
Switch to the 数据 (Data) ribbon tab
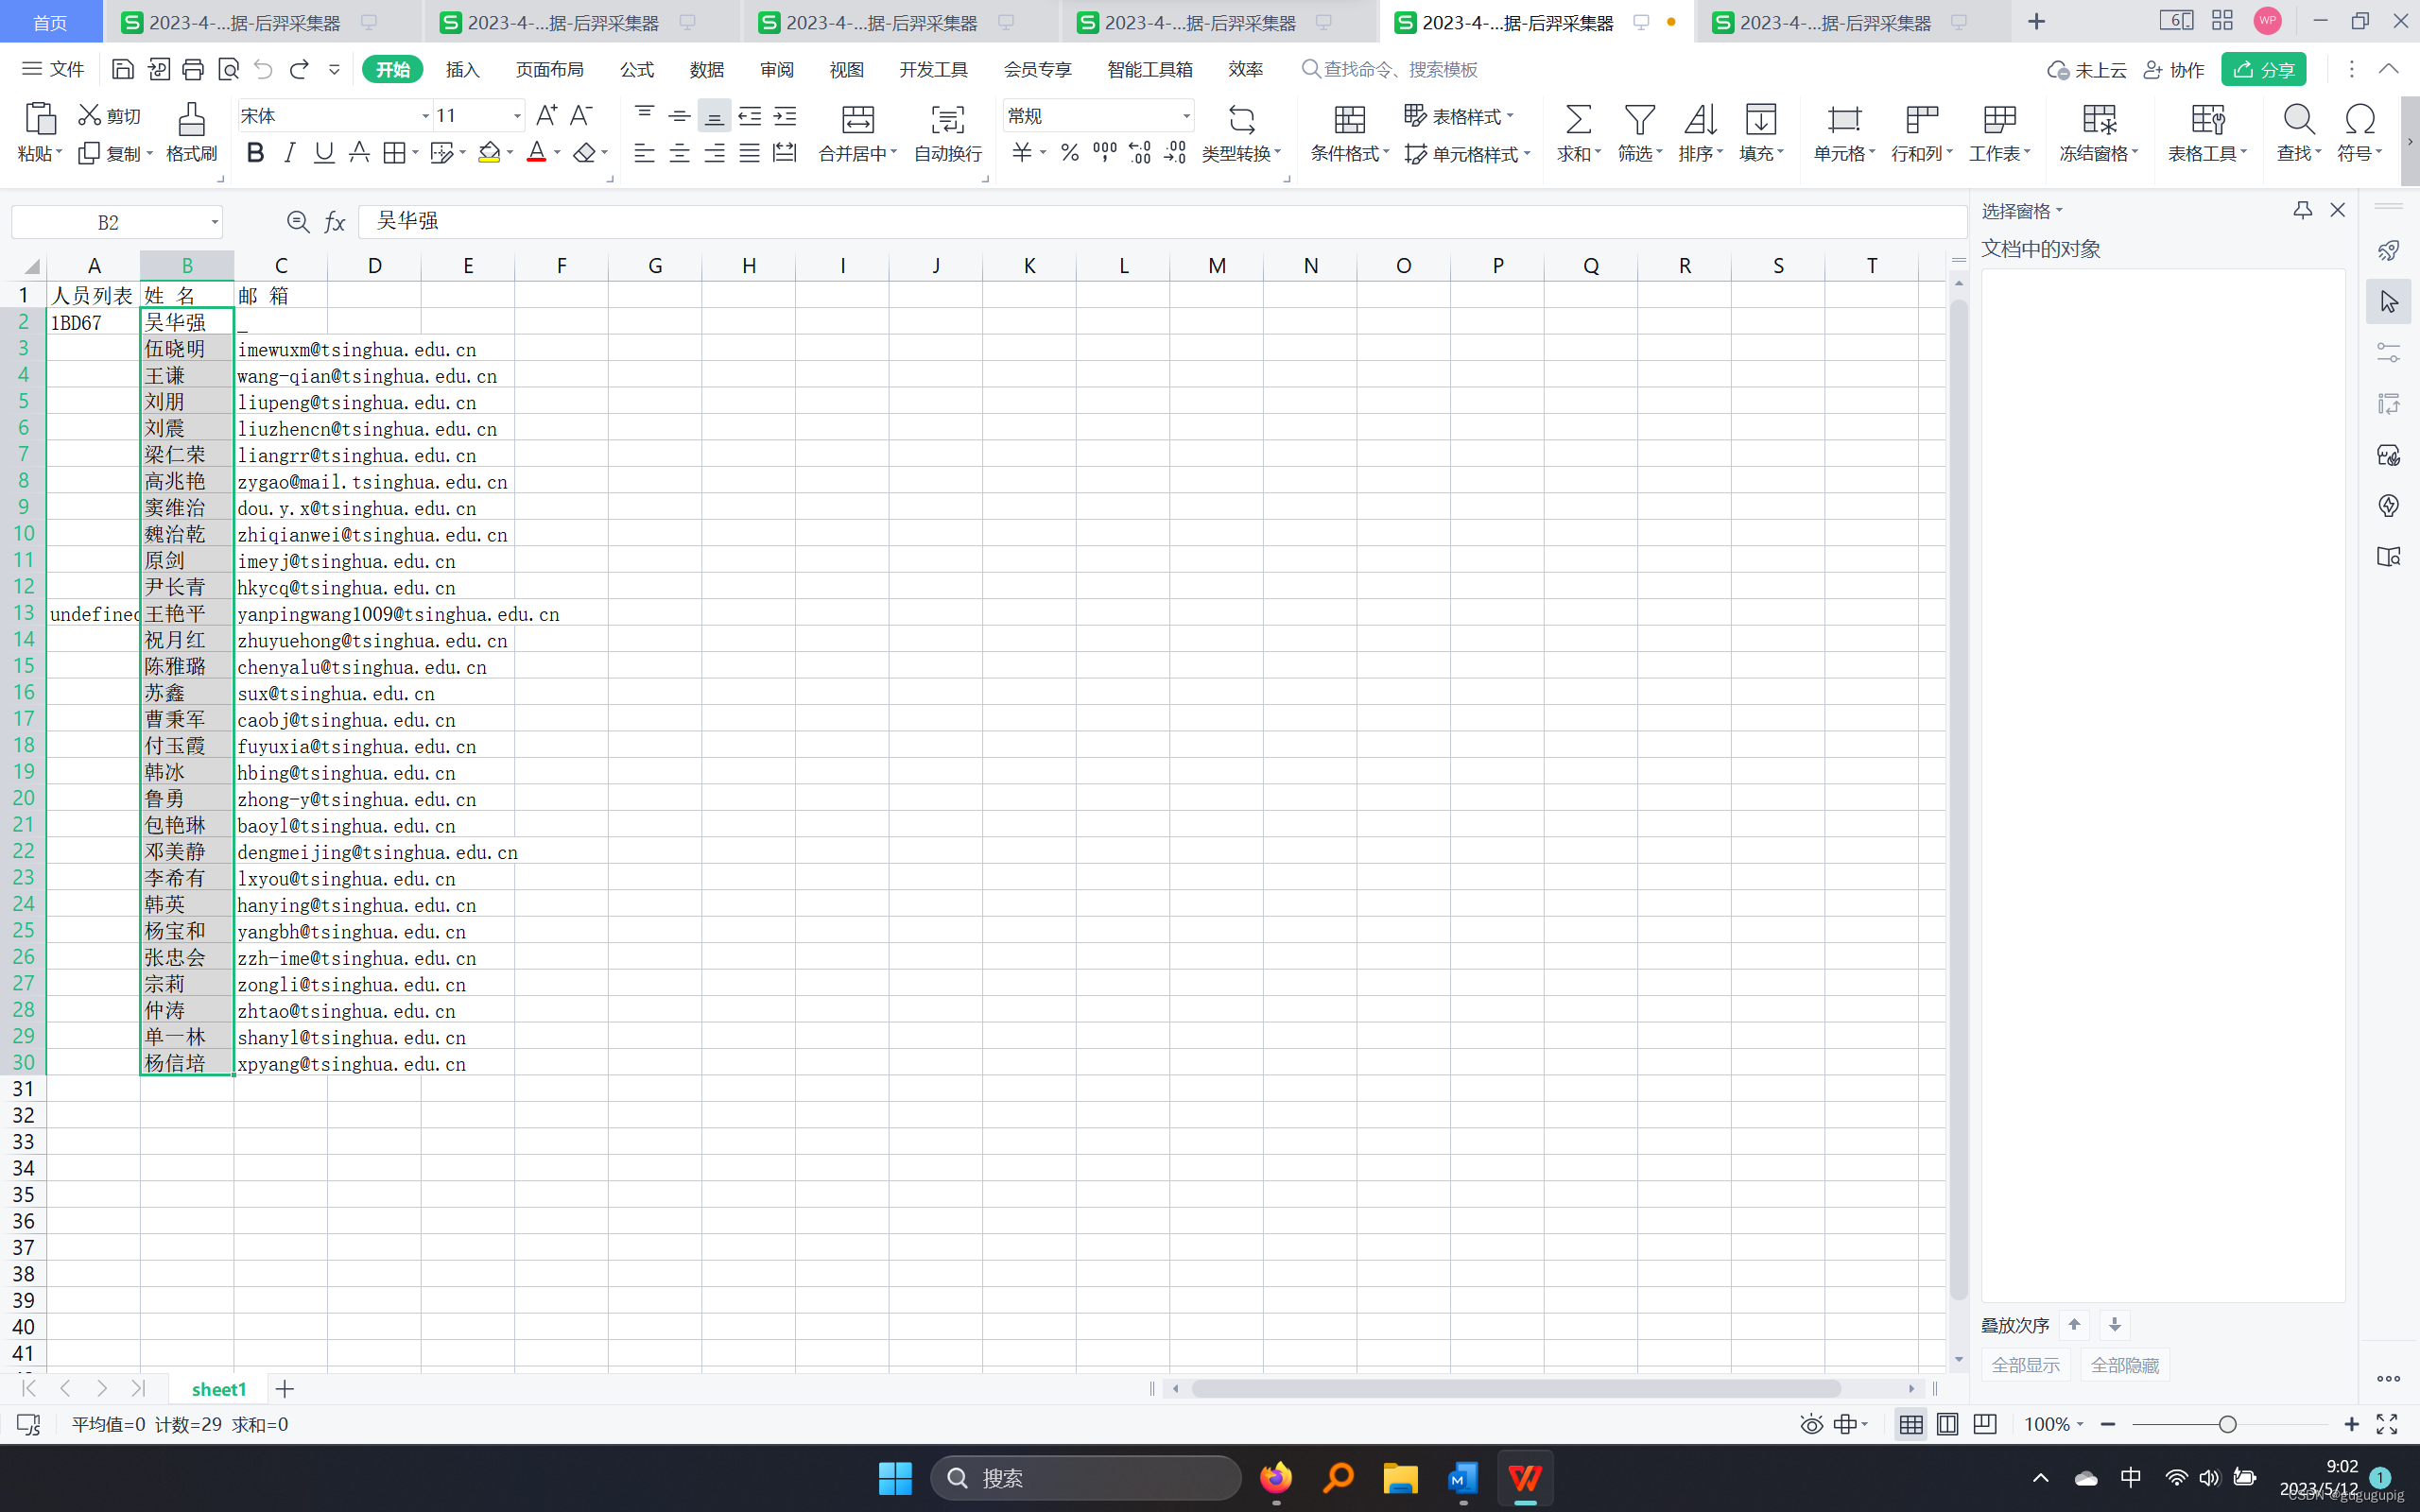(x=706, y=69)
